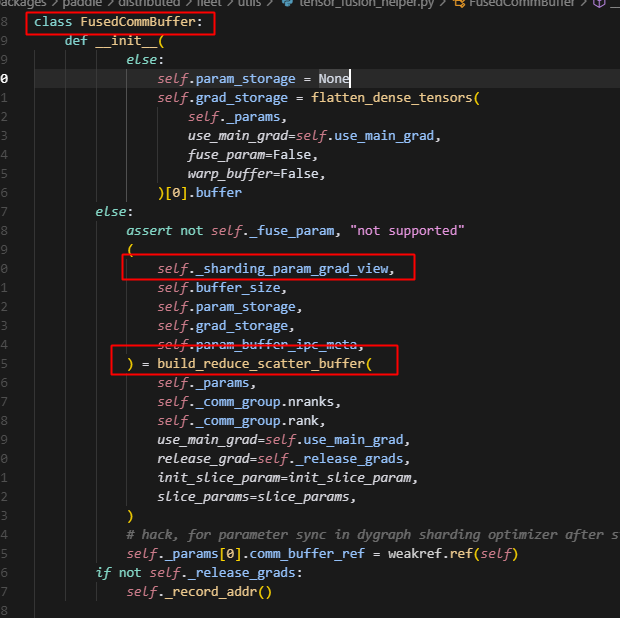620x618 pixels.
Task: Click the "class FusedCommBuffer:" definition line
Action: (x=122, y=21)
